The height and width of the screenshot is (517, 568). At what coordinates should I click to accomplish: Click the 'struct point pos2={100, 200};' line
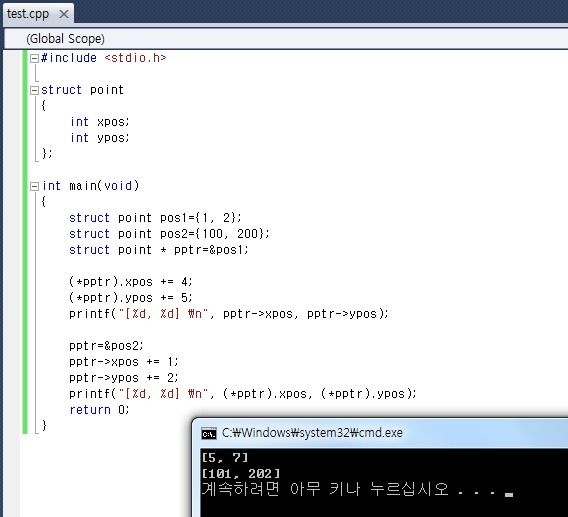point(169,234)
